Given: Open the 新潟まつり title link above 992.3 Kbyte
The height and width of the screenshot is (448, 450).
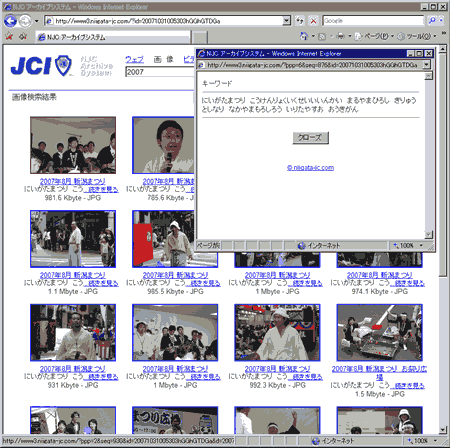Looking at the screenshot, I should coord(277,369).
